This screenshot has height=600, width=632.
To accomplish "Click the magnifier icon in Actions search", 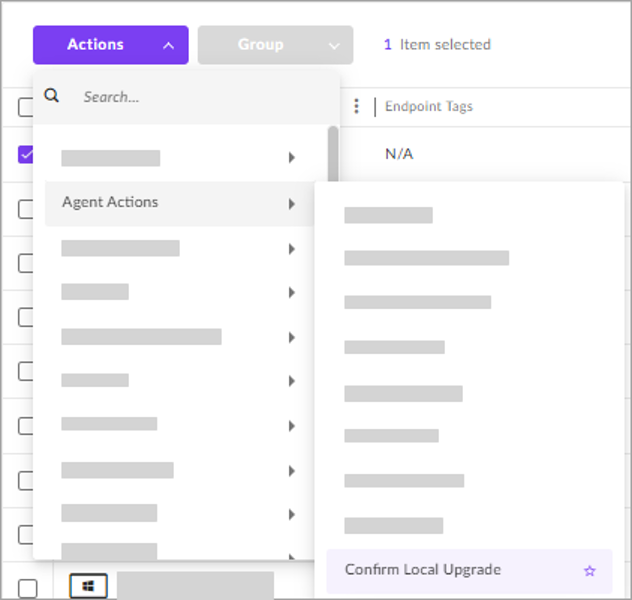I will 52,96.
